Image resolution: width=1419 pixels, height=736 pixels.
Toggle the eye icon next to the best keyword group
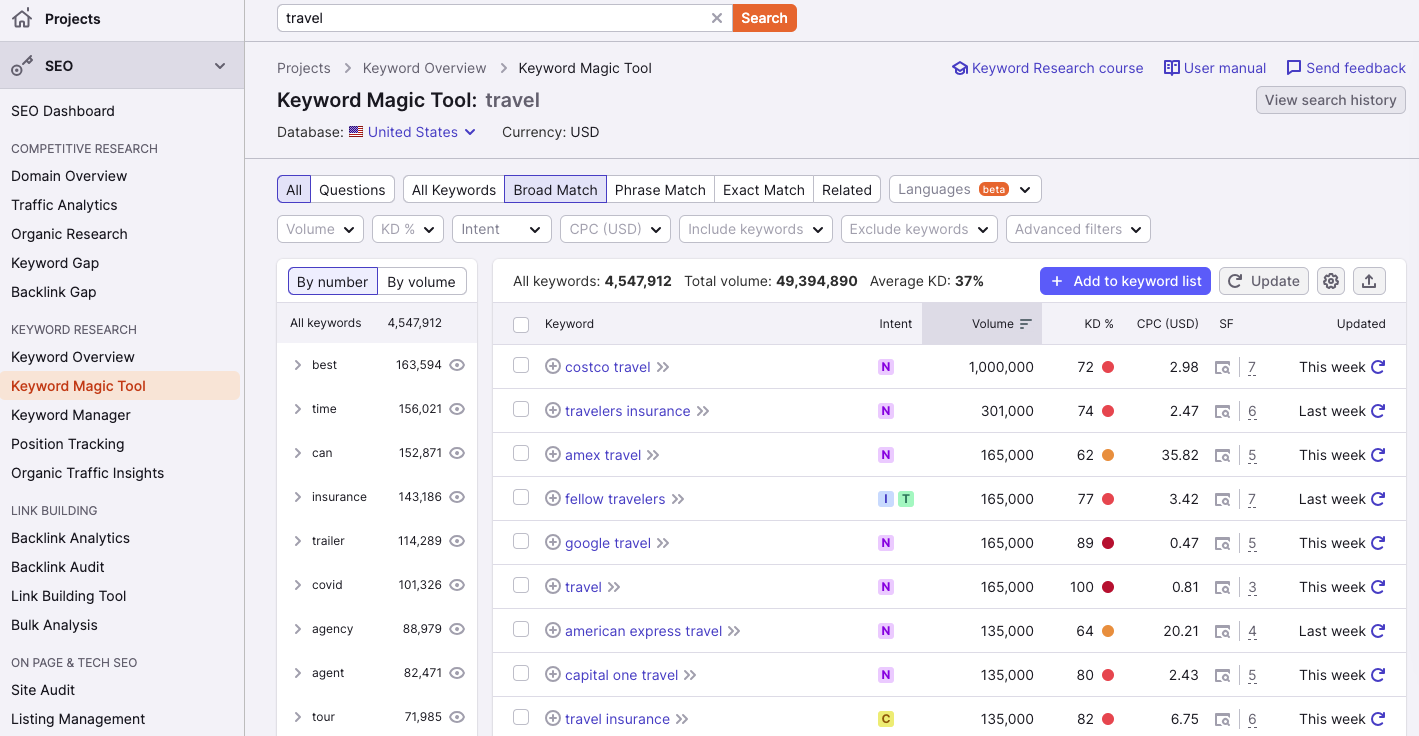[x=457, y=364]
